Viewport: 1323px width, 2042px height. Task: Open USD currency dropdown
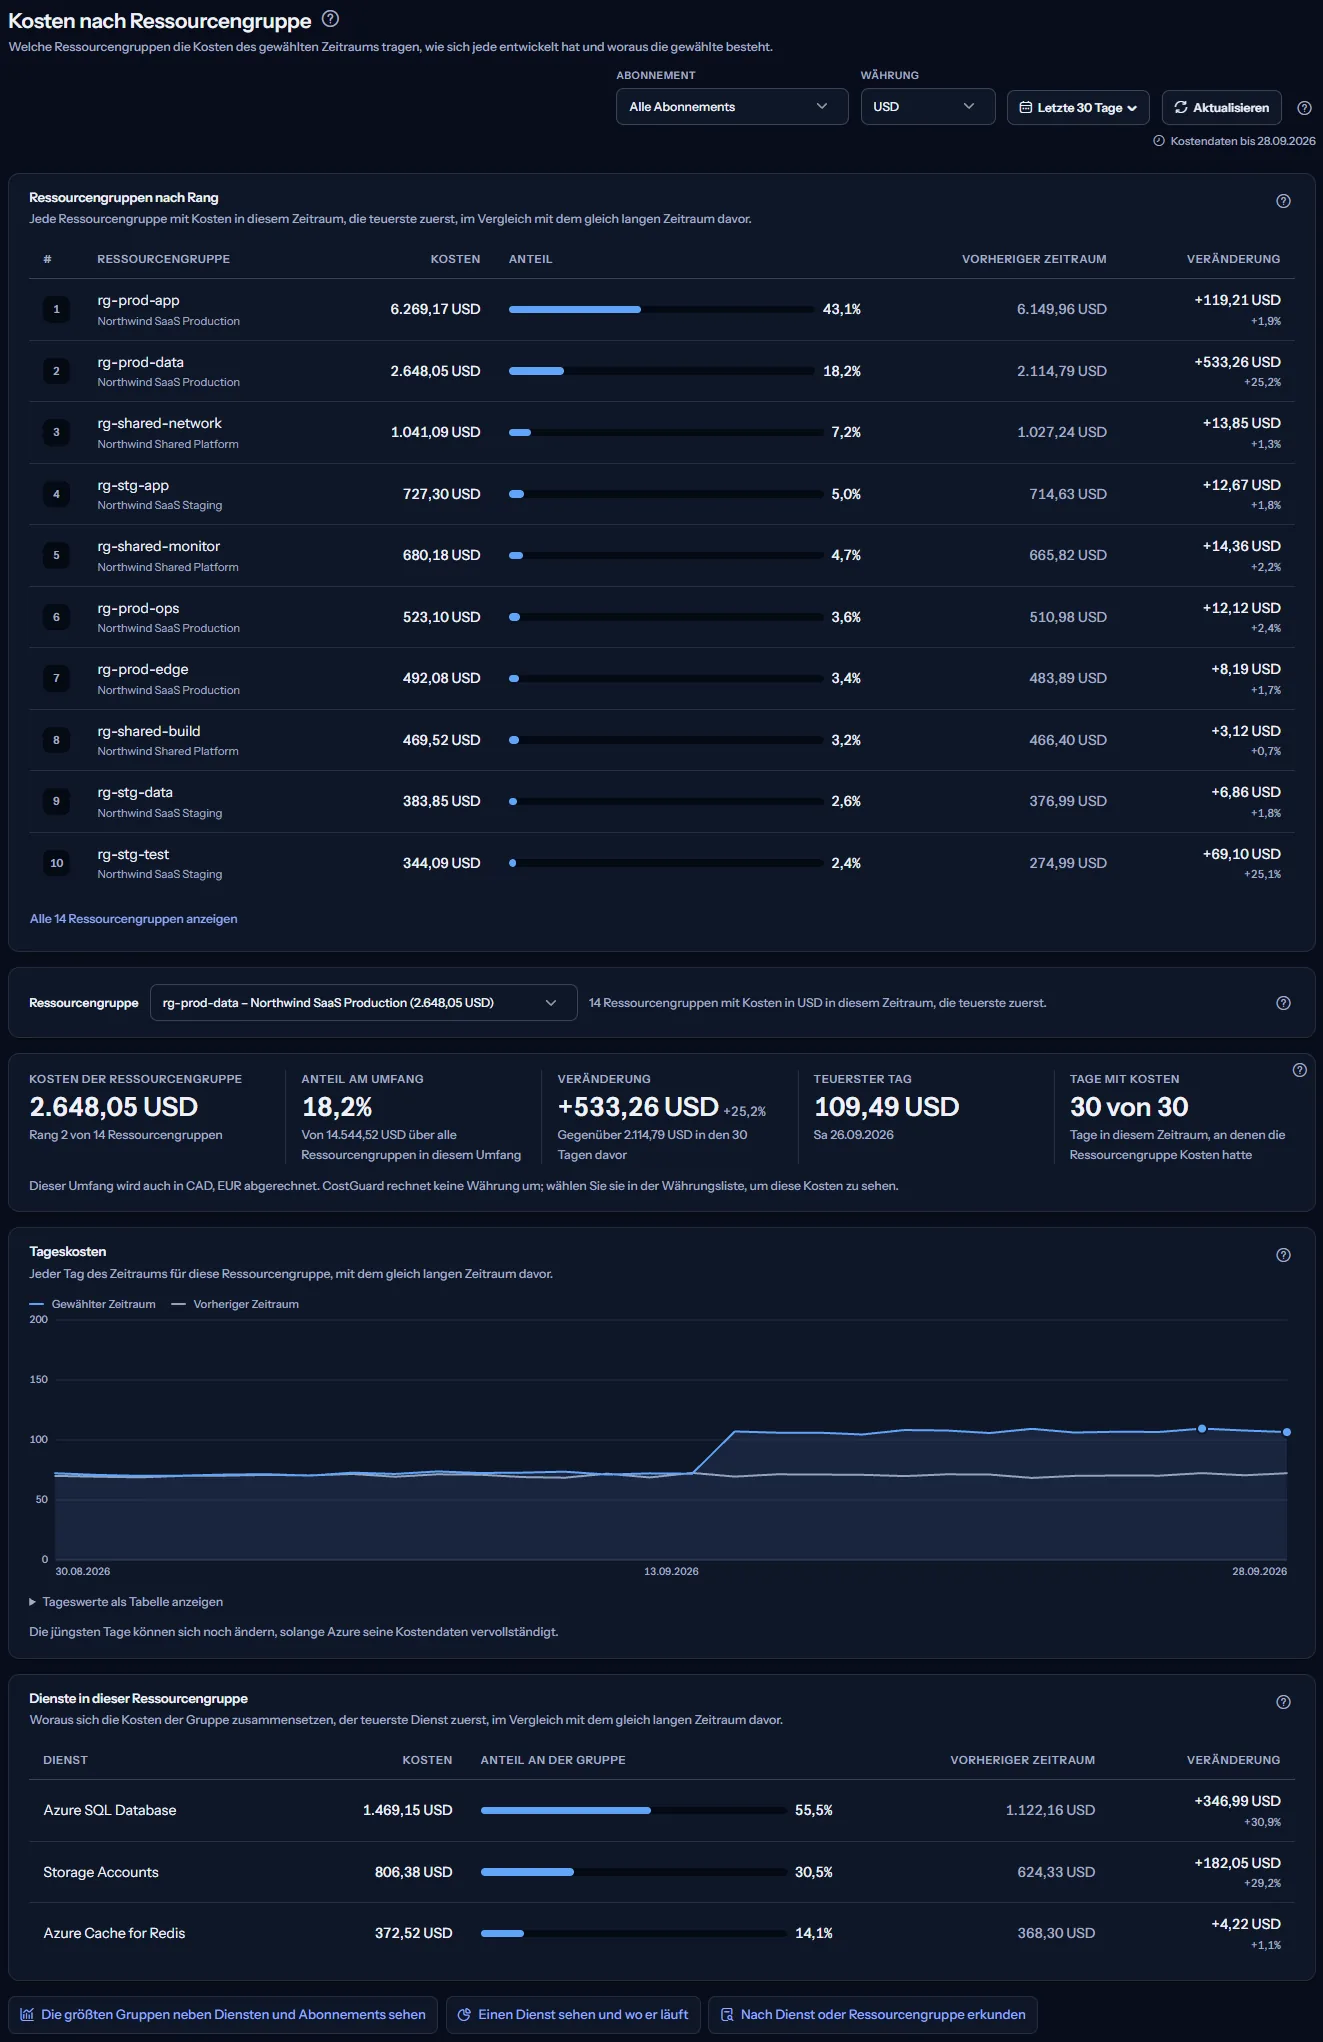pos(928,107)
